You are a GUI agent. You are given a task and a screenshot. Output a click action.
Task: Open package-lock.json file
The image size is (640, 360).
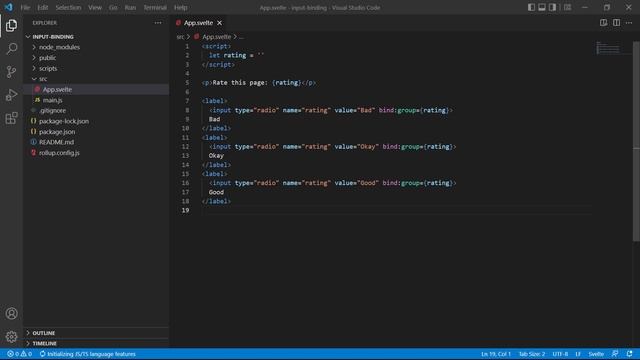point(96,121)
